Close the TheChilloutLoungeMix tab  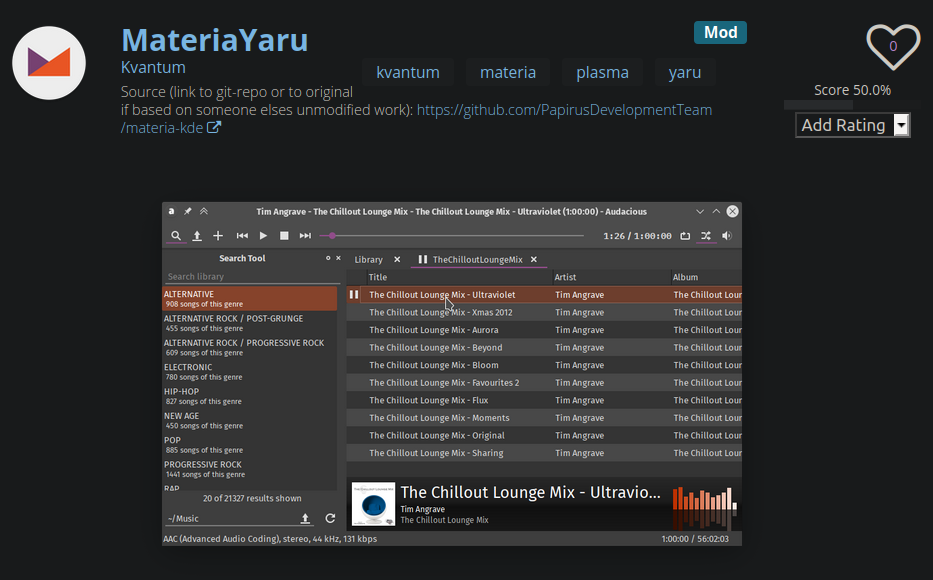coord(534,259)
